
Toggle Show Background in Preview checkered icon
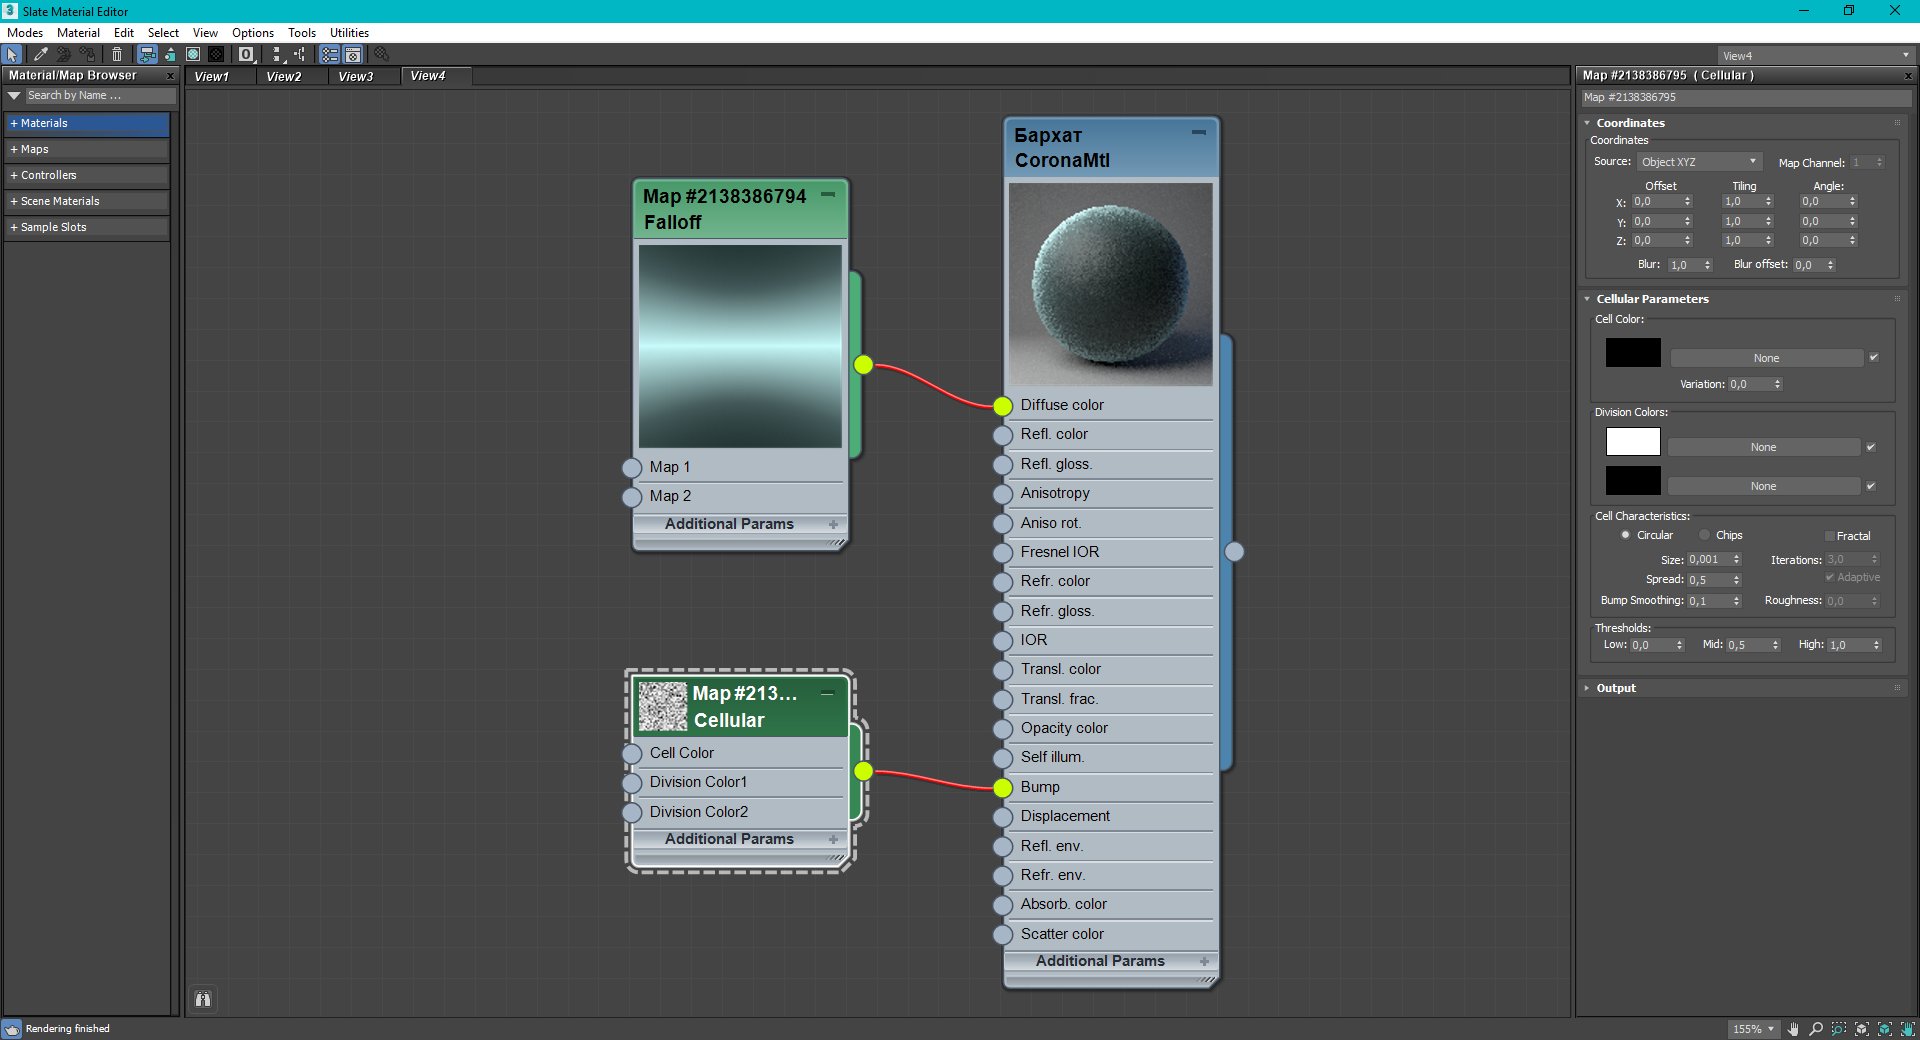click(x=216, y=54)
